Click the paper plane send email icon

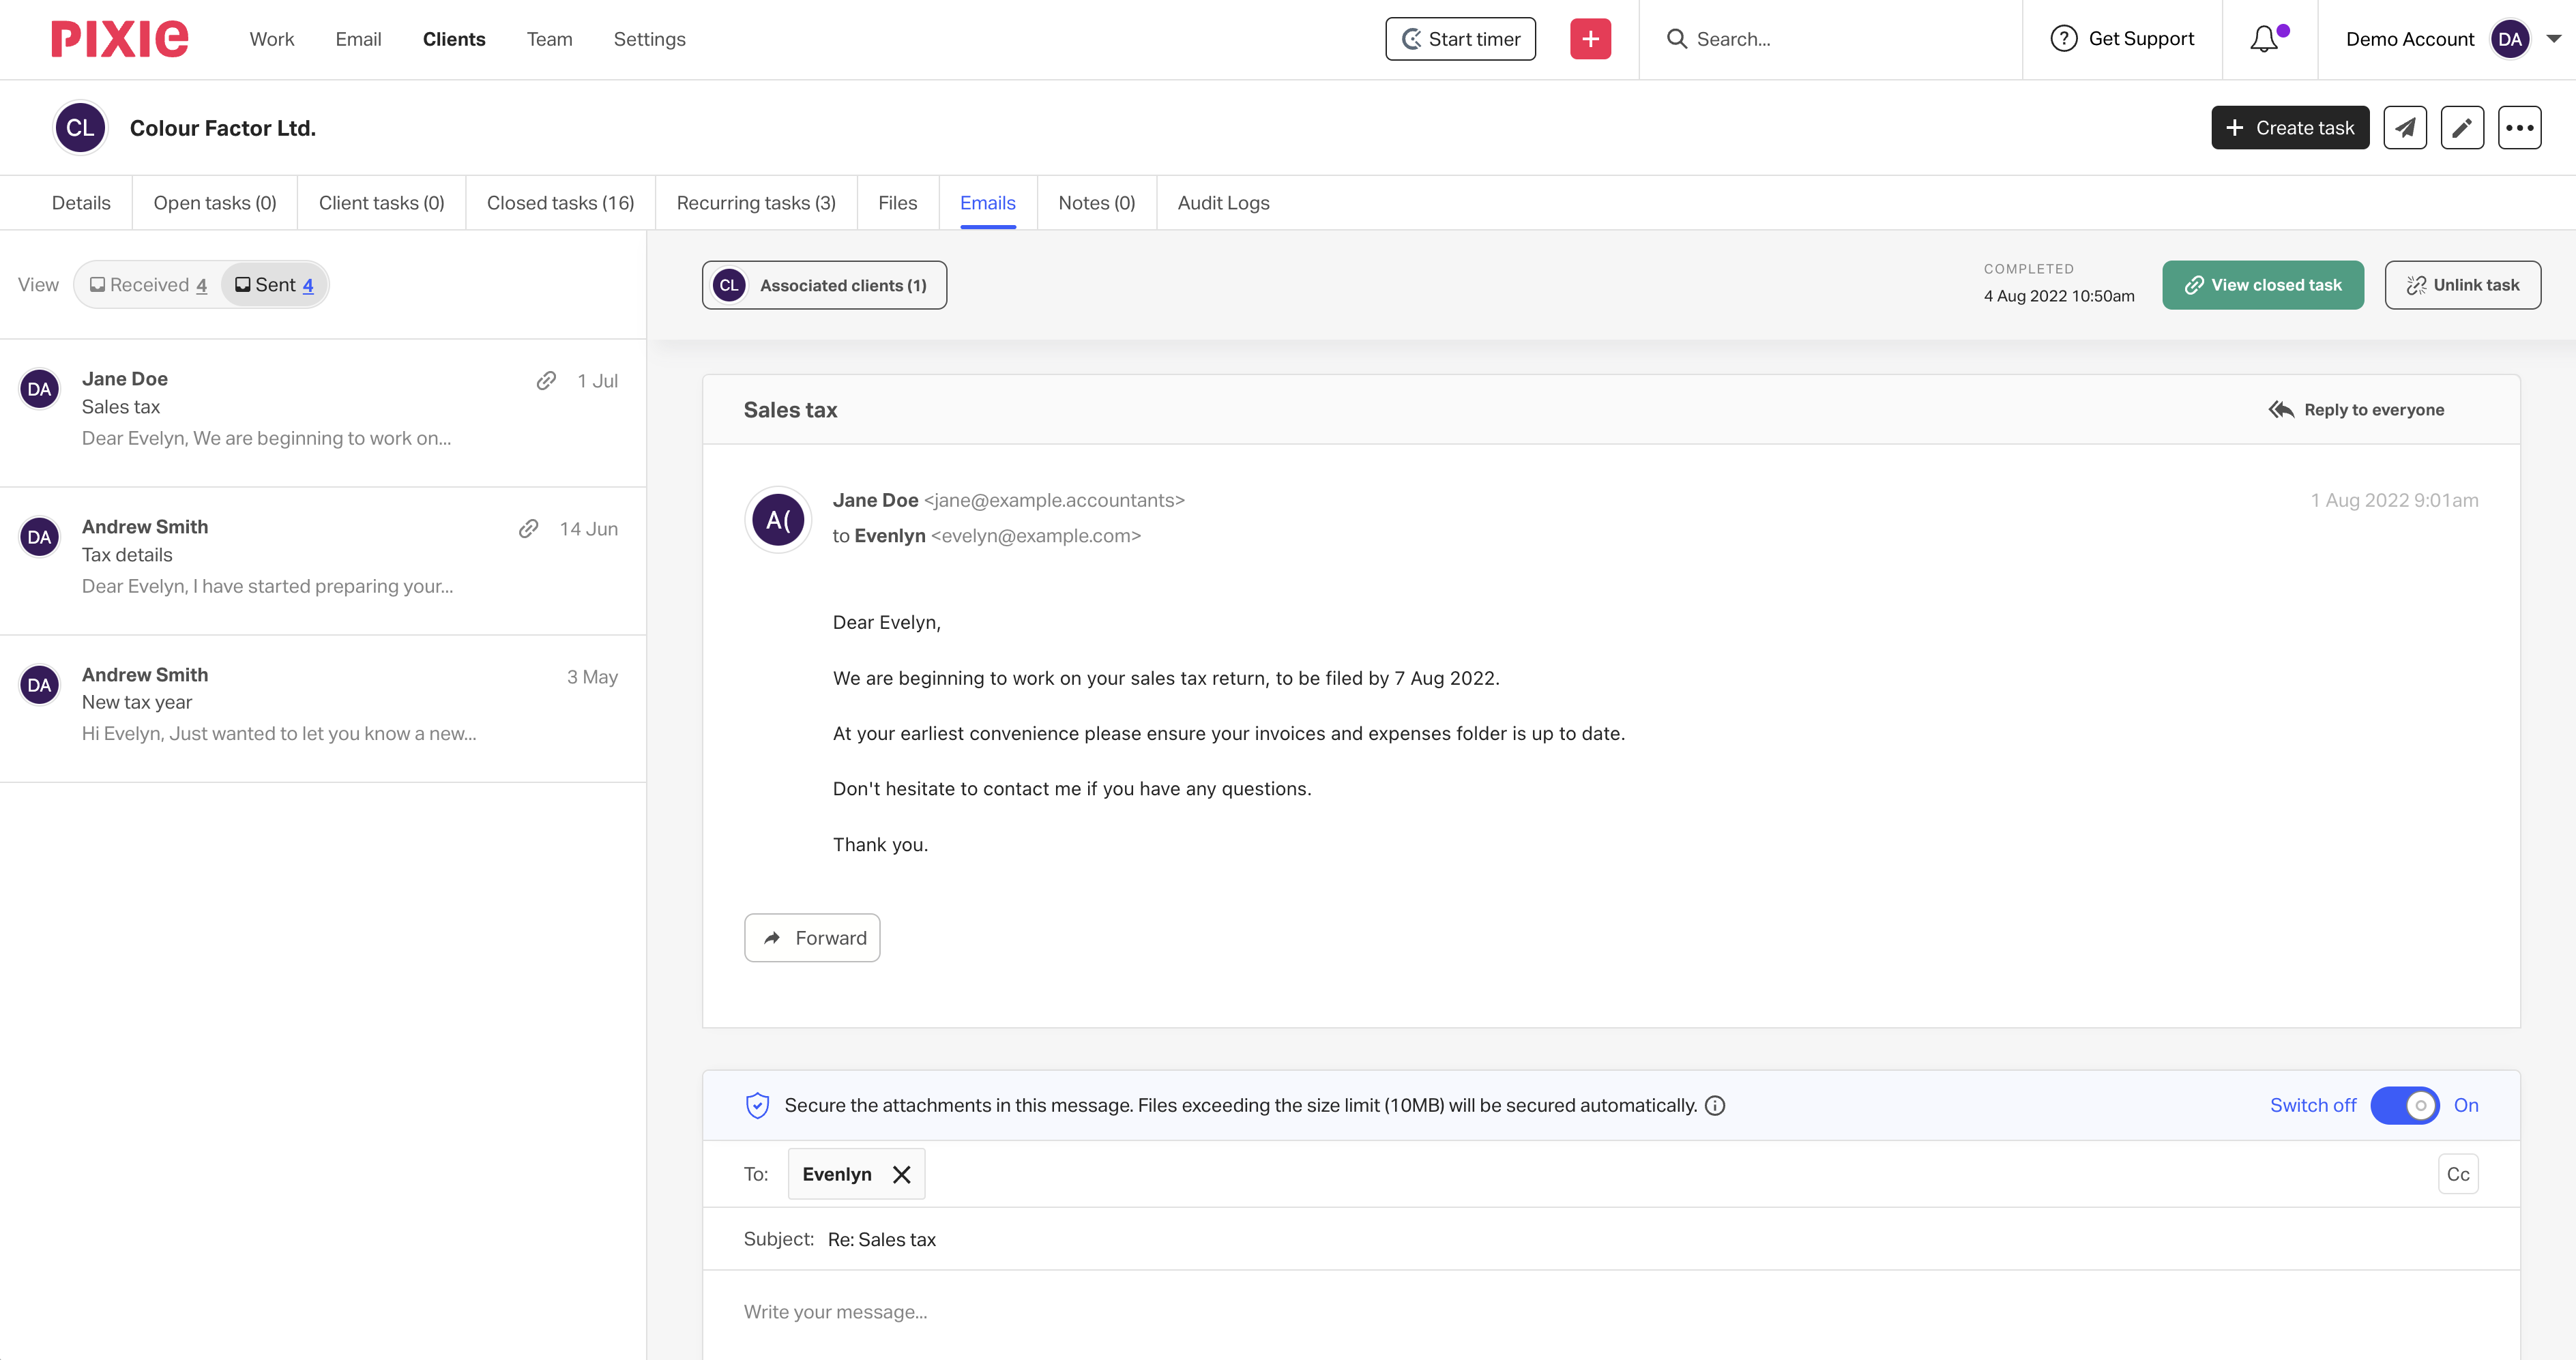[2404, 128]
